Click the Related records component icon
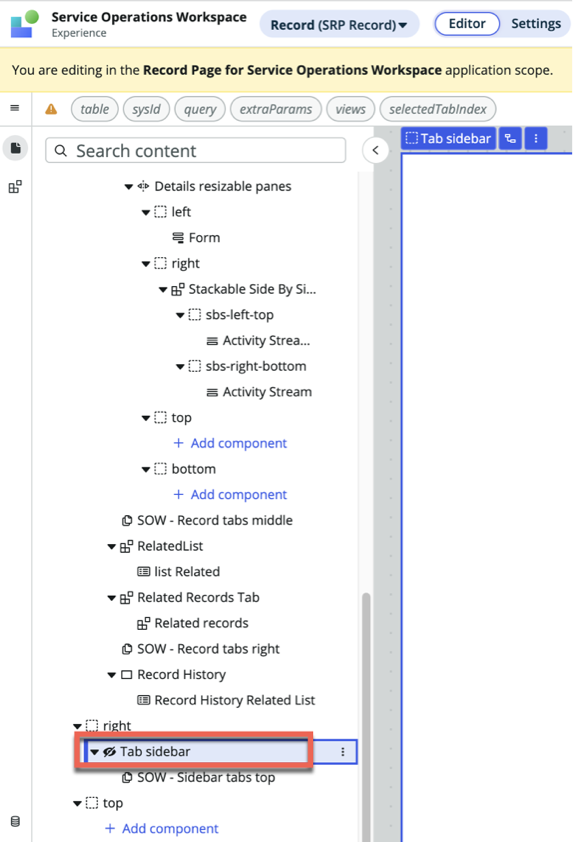This screenshot has width=584, height=842. (143, 623)
